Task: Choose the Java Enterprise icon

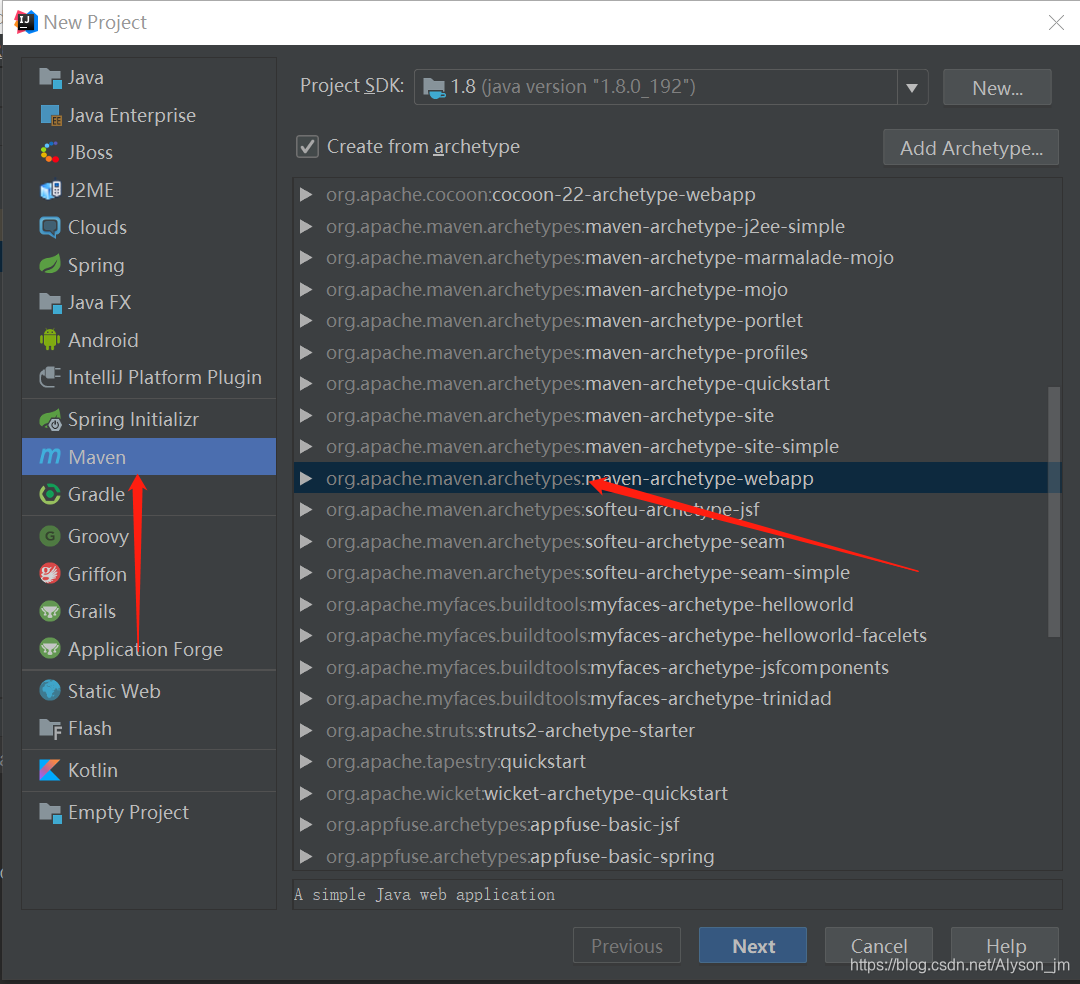Action: 50,116
